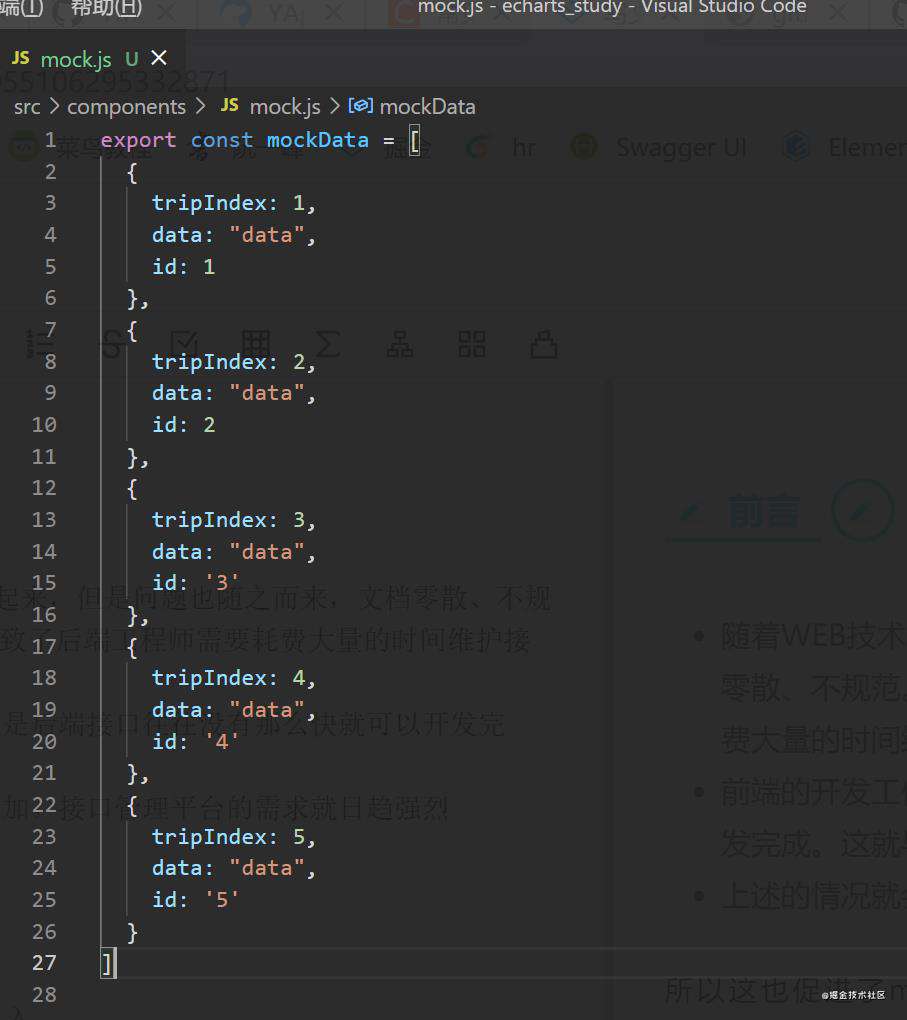Click the closing bracket on line 27
The height and width of the screenshot is (1020, 907).
click(107, 963)
